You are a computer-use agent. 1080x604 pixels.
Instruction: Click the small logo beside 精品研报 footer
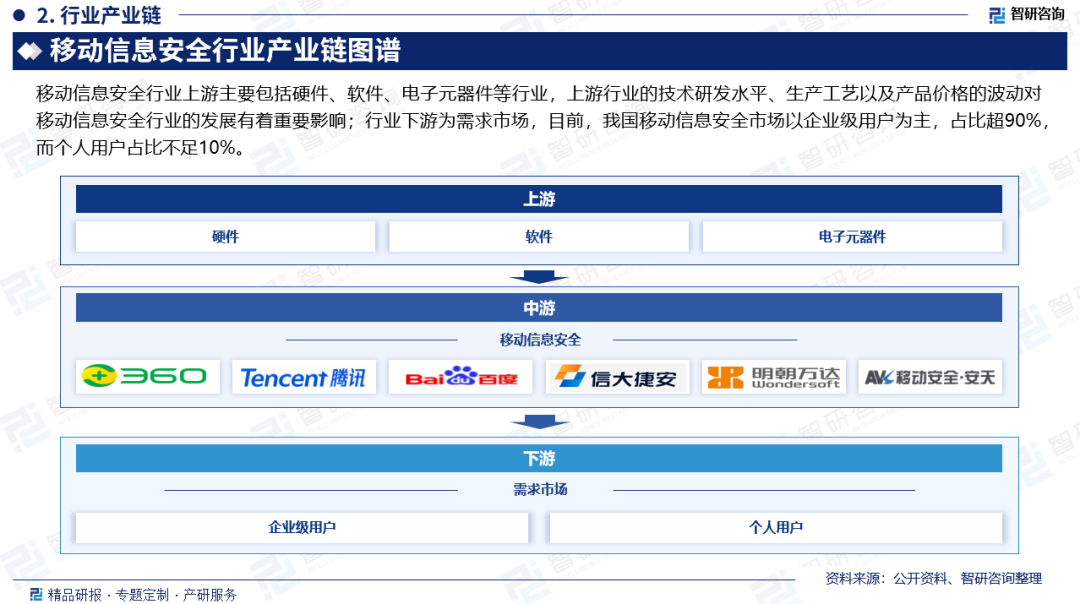(36, 594)
